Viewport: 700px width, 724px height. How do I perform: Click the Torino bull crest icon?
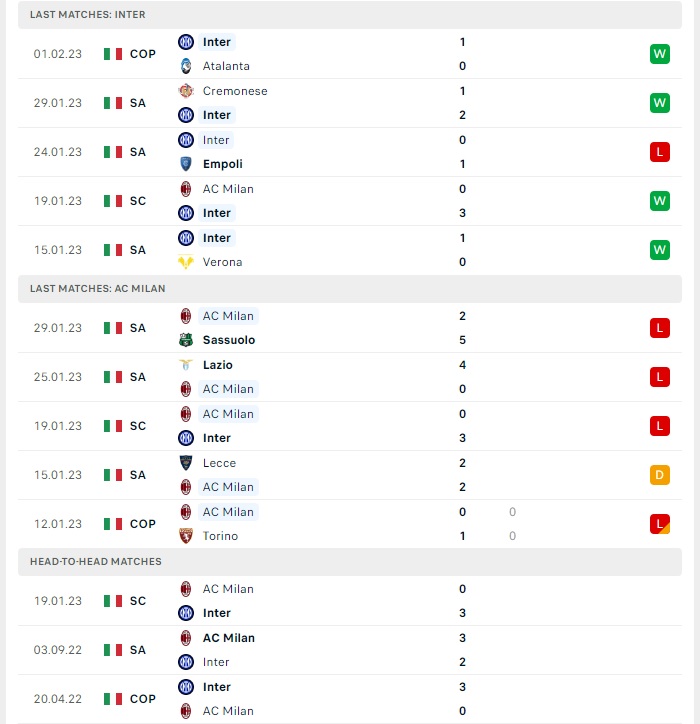(186, 536)
